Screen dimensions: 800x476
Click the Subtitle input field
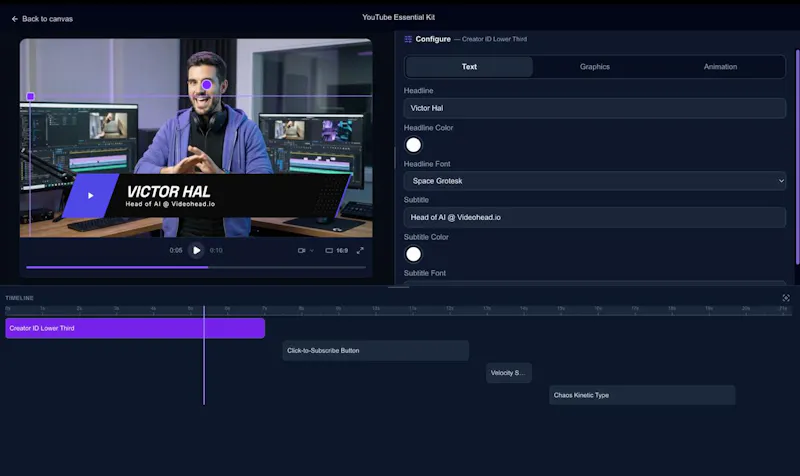pyautogui.click(x=594, y=217)
